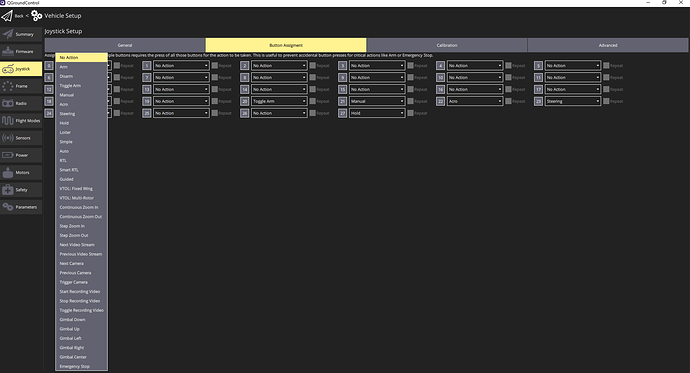Screen dimensions: 690x373
Task: Open the Power setup icon
Action: click(7, 155)
